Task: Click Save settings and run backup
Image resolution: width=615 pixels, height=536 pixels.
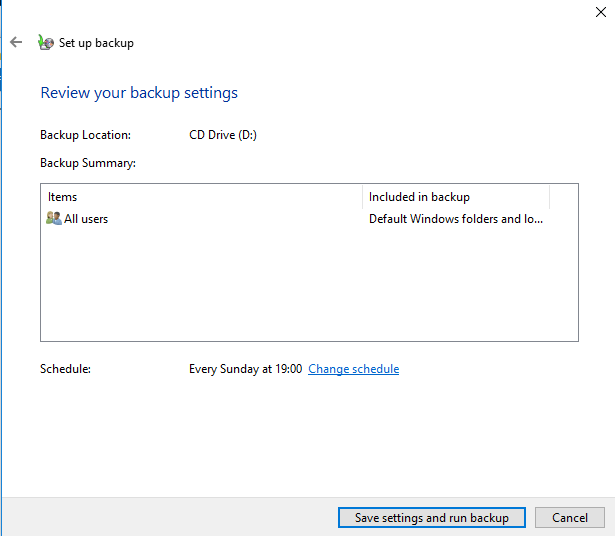Action: point(432,518)
